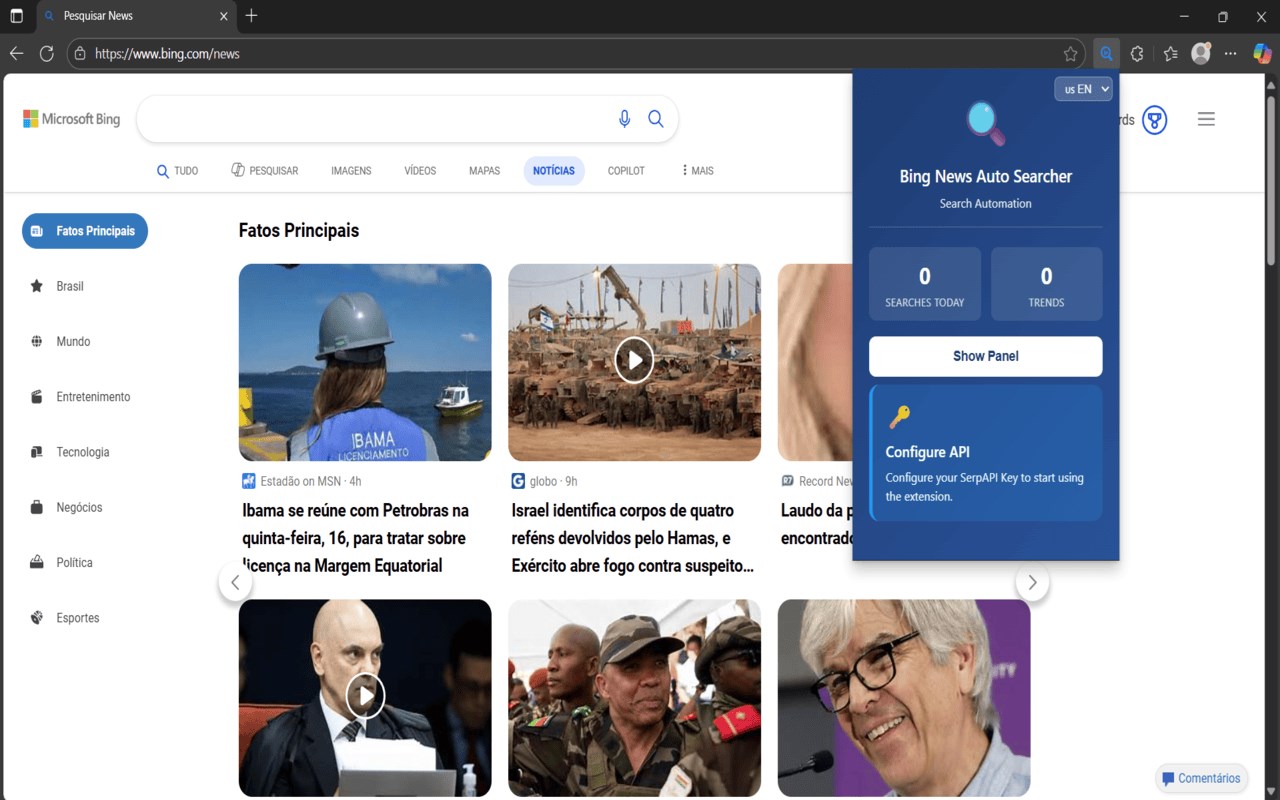The width and height of the screenshot is (1280, 800).
Task: Switch to the COPILOT tab
Action: coord(626,171)
